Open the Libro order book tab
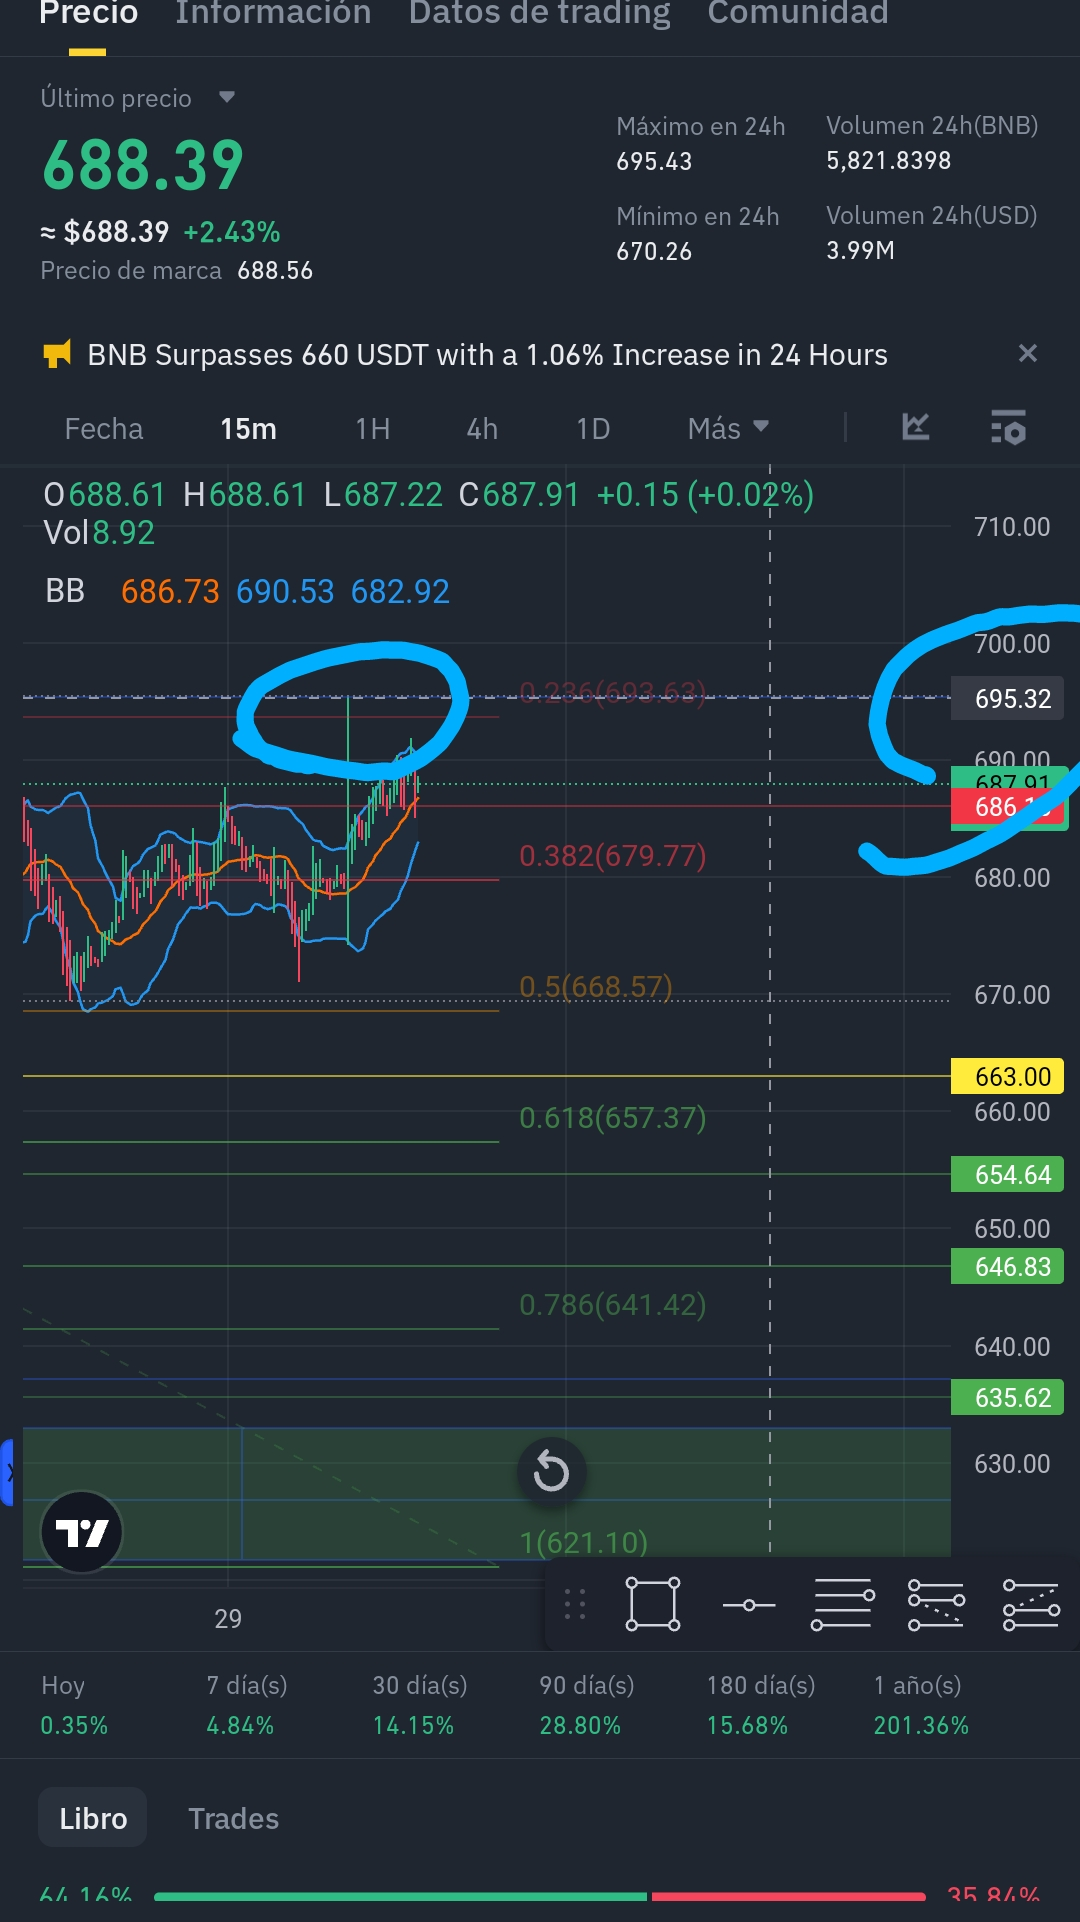1080x1922 pixels. click(x=93, y=1818)
